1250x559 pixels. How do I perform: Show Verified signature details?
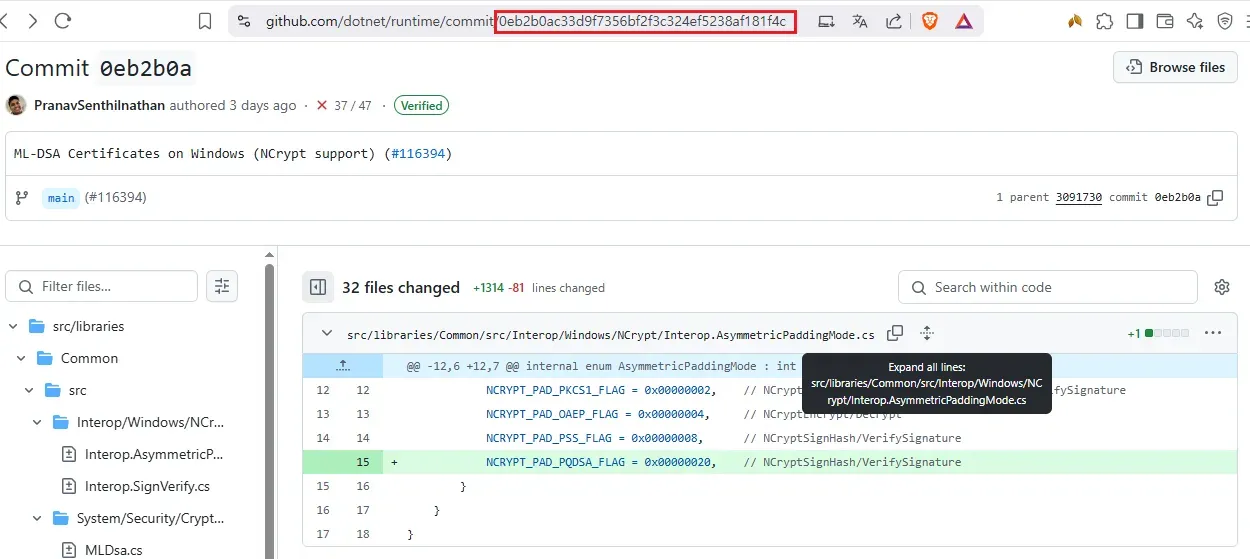(421, 105)
